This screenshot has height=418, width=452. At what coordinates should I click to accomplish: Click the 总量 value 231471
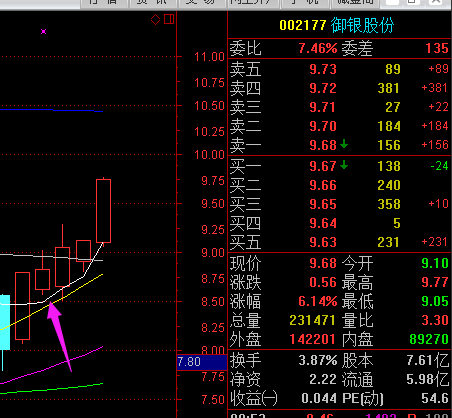tap(312, 320)
